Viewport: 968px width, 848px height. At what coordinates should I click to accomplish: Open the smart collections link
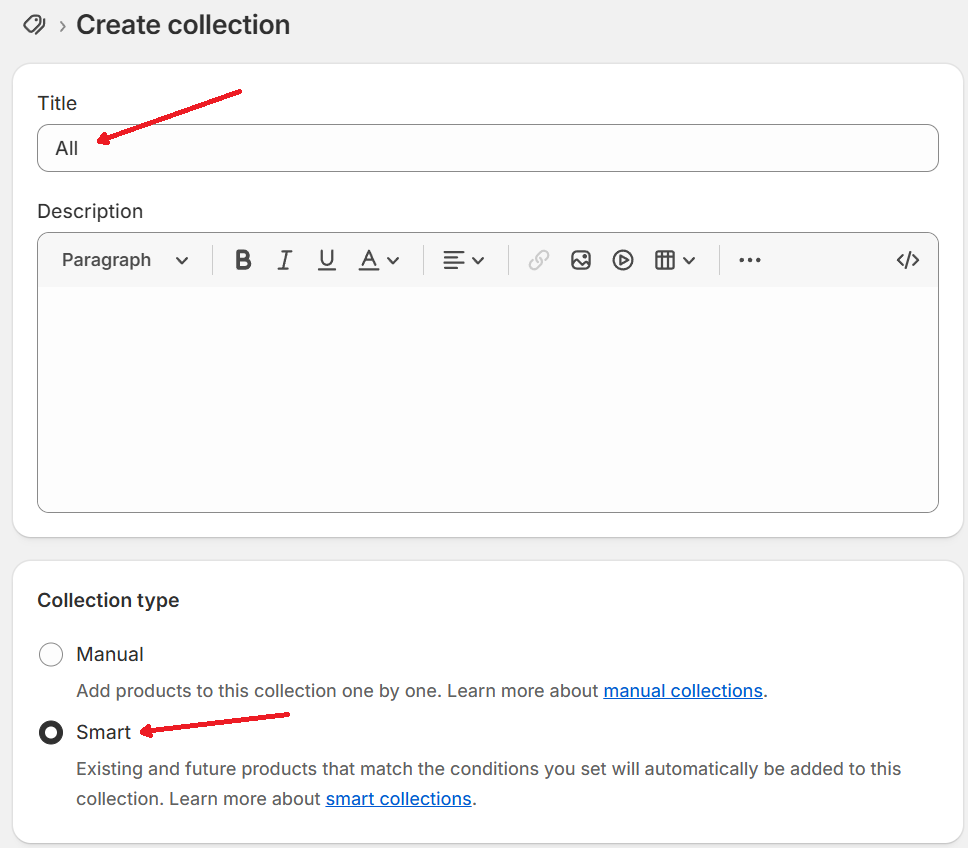[398, 799]
